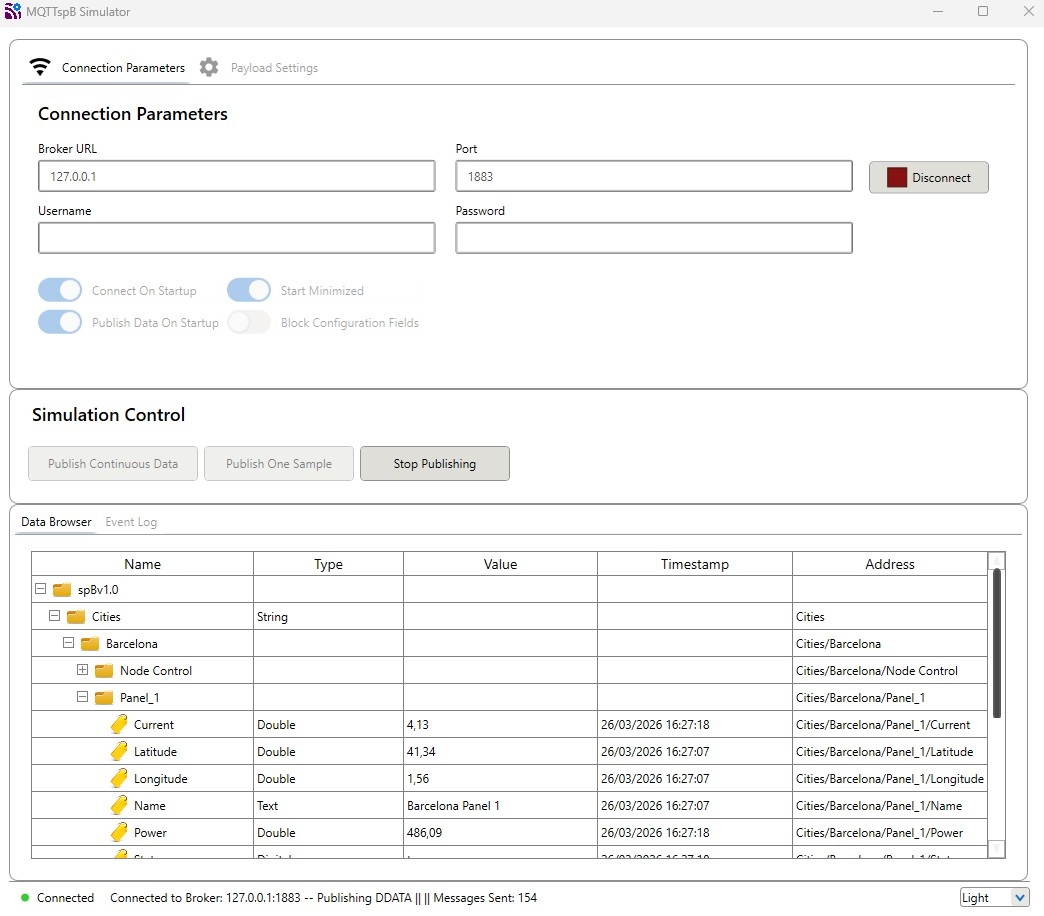Click the Power tag icon
Image resolution: width=1044 pixels, height=916 pixels.
(x=119, y=833)
